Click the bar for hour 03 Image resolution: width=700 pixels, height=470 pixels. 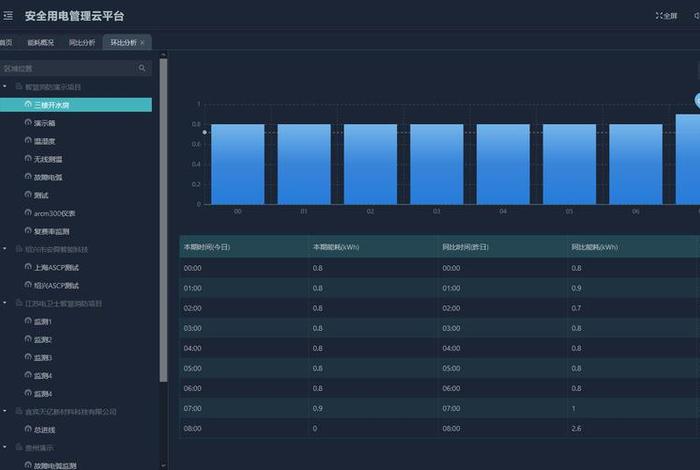point(437,164)
